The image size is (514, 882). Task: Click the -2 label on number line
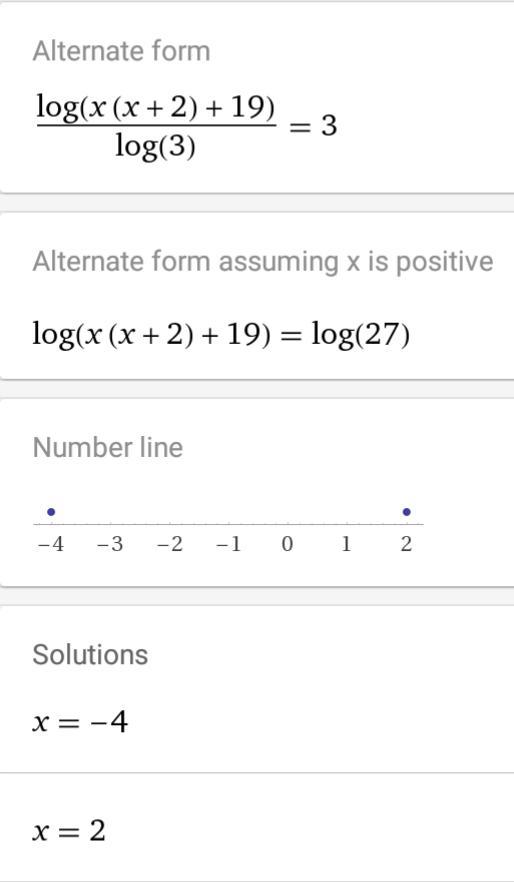169,544
